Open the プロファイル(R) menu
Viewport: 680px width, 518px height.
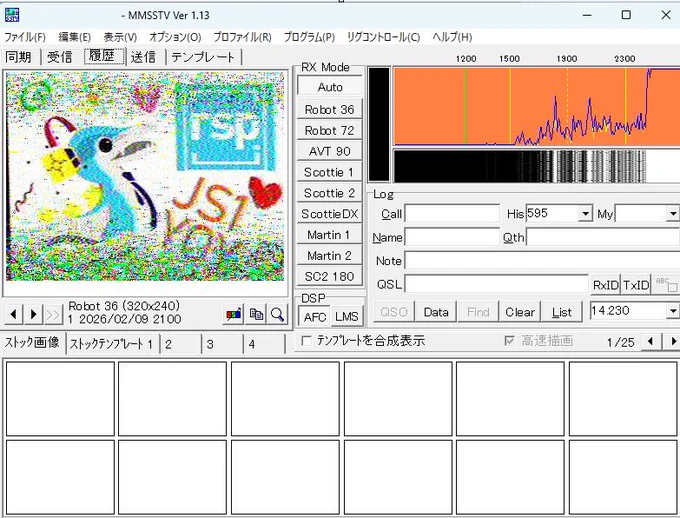tap(242, 37)
